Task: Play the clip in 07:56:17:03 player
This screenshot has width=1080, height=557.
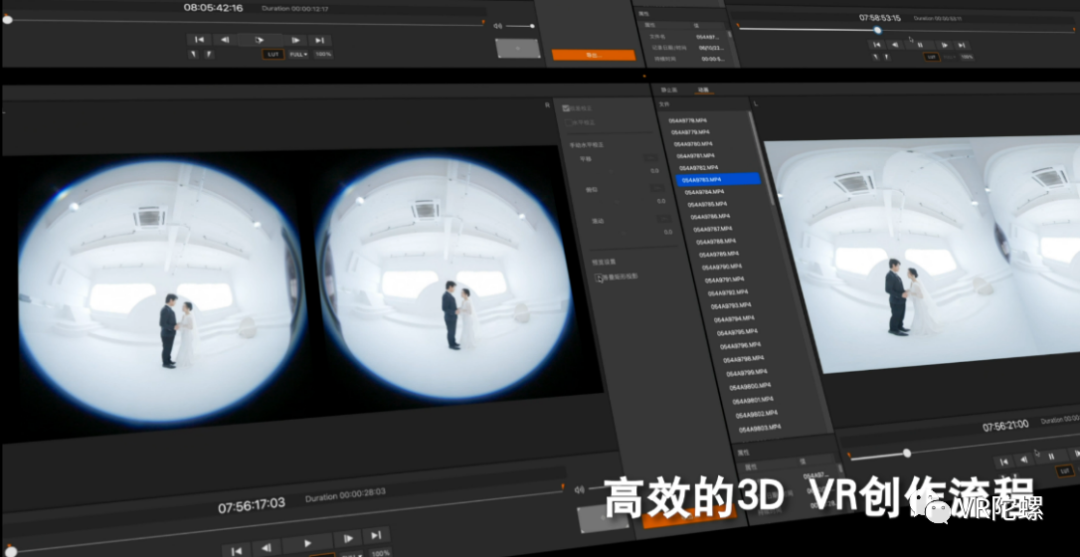Action: tap(308, 543)
